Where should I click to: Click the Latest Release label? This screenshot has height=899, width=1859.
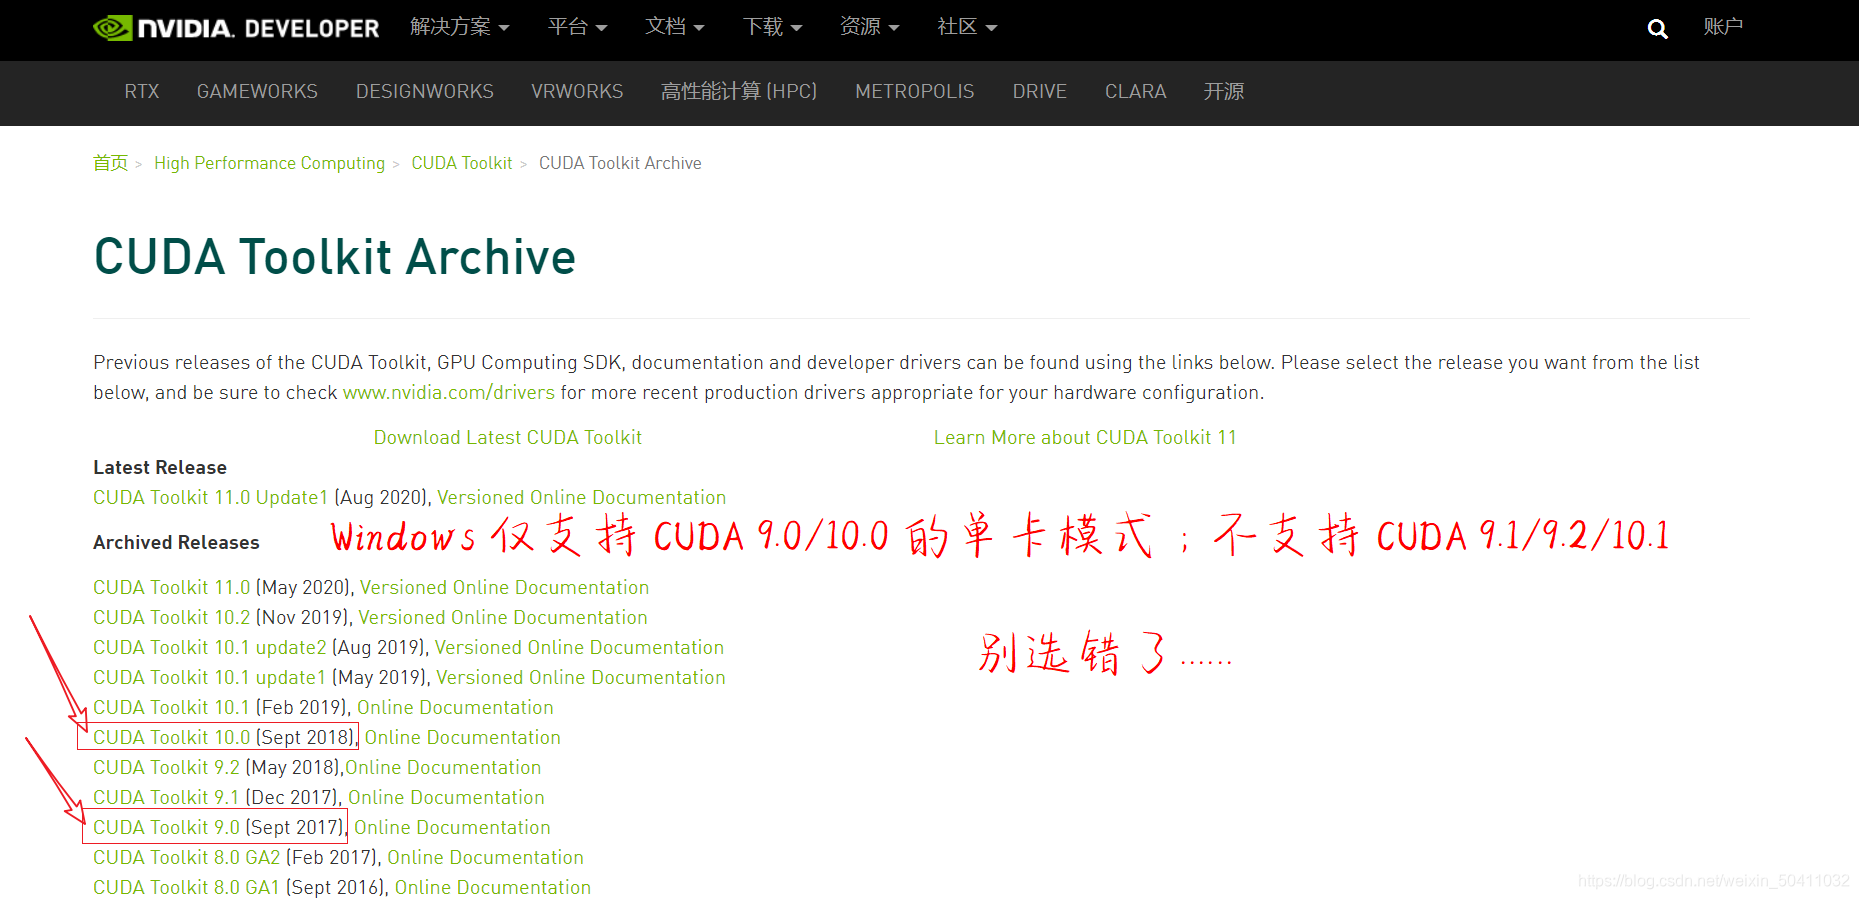click(x=160, y=467)
